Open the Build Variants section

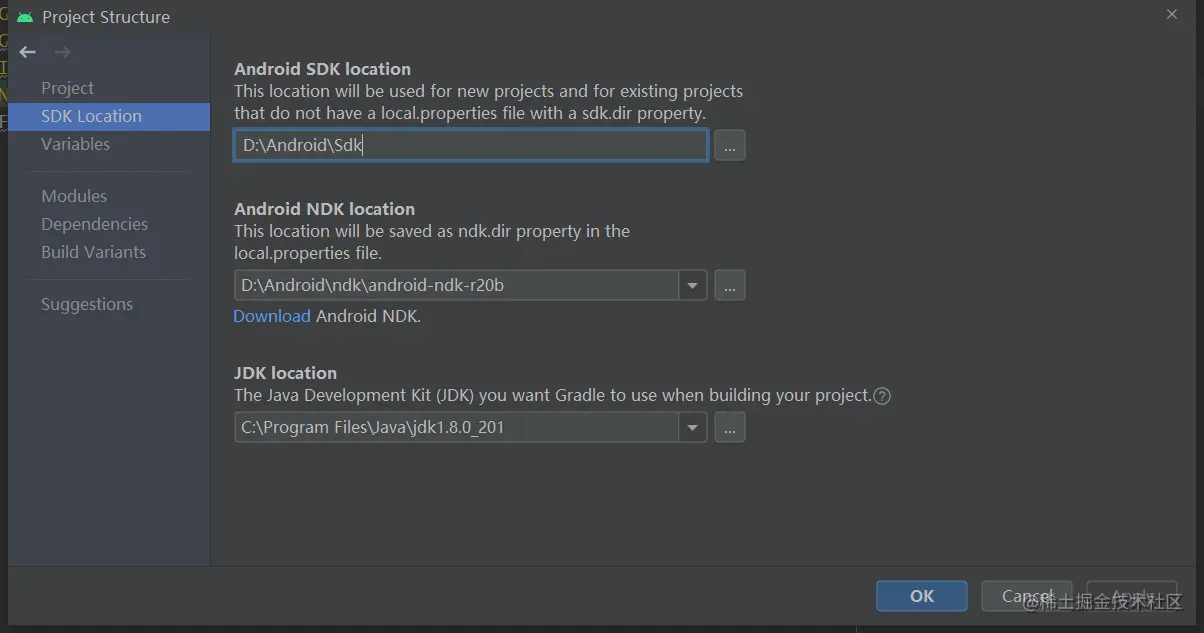(x=94, y=252)
